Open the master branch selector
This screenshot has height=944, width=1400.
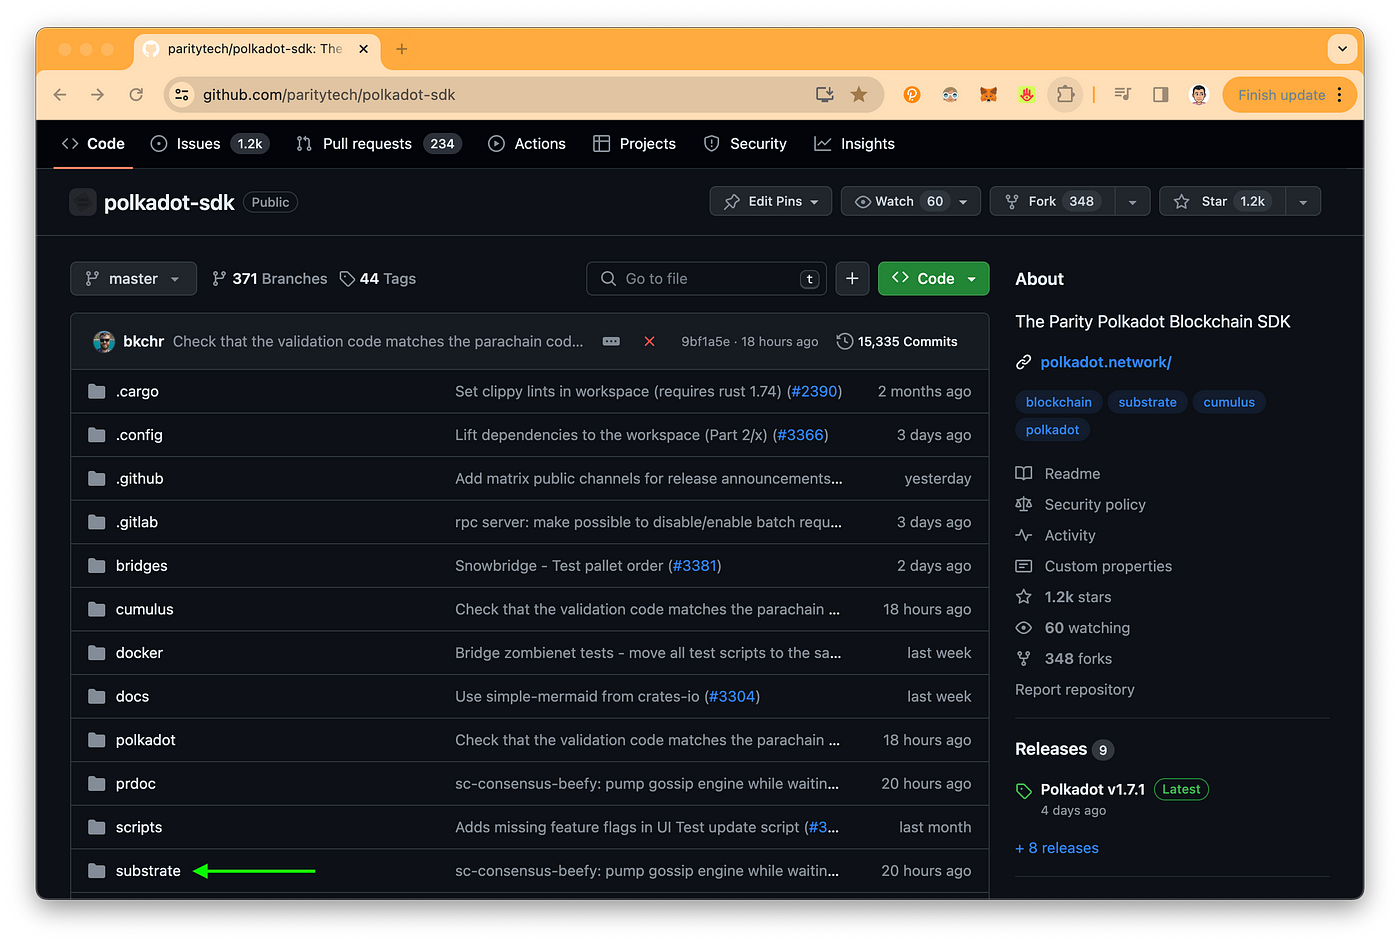tap(133, 279)
